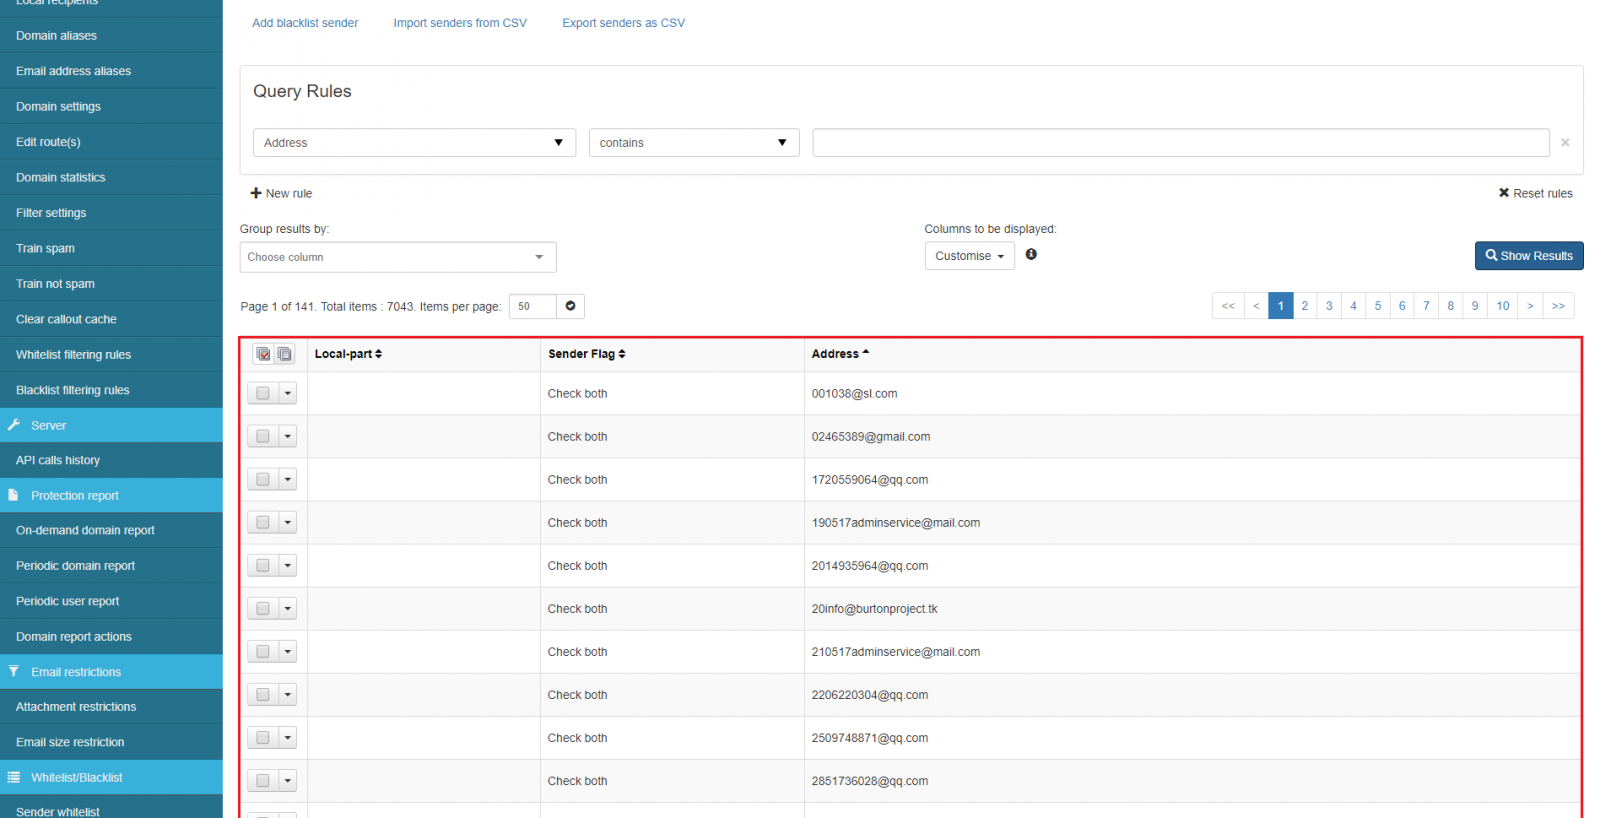Screen dimensions: 1600x818
Task: Open Edit route(s) in sidebar
Action: pyautogui.click(x=111, y=142)
